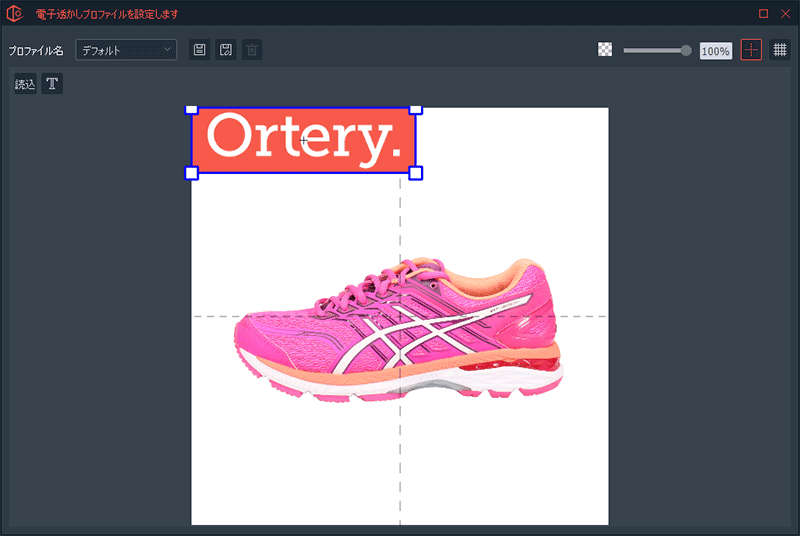The height and width of the screenshot is (536, 800).
Task: Click the save profile as icon
Action: coord(226,50)
